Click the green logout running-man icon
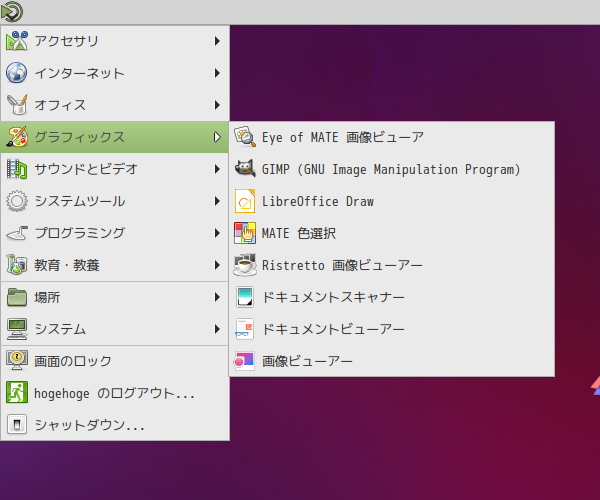 coord(17,392)
